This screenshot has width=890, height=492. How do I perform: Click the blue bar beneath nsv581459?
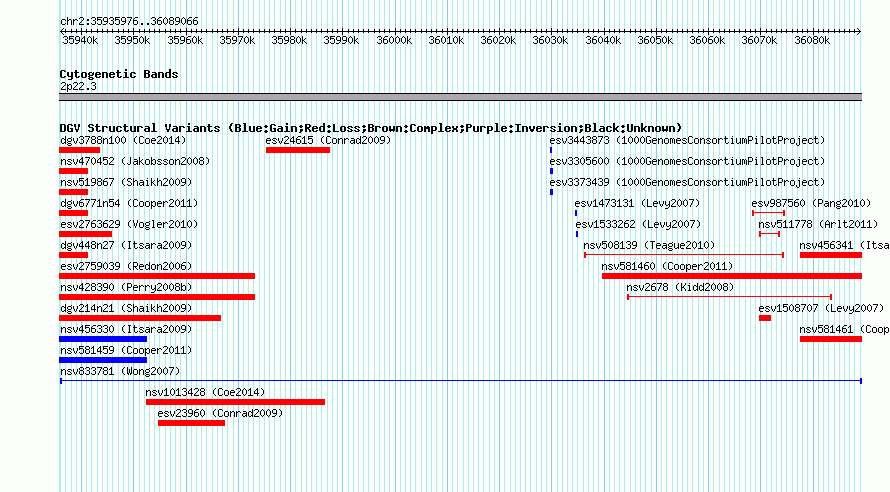coord(103,360)
